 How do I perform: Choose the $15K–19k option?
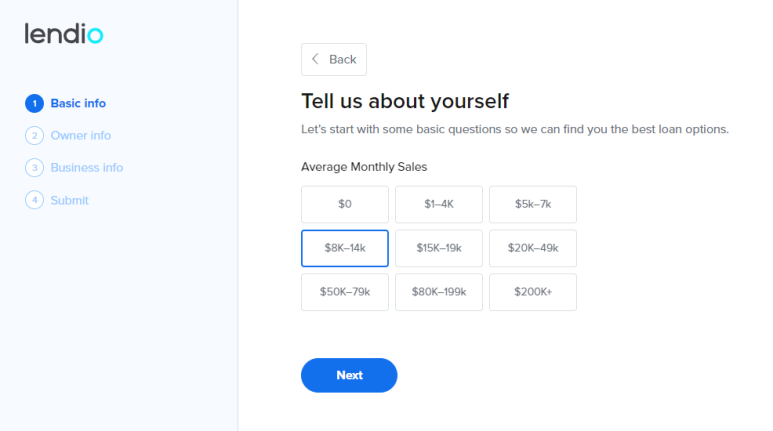(439, 248)
